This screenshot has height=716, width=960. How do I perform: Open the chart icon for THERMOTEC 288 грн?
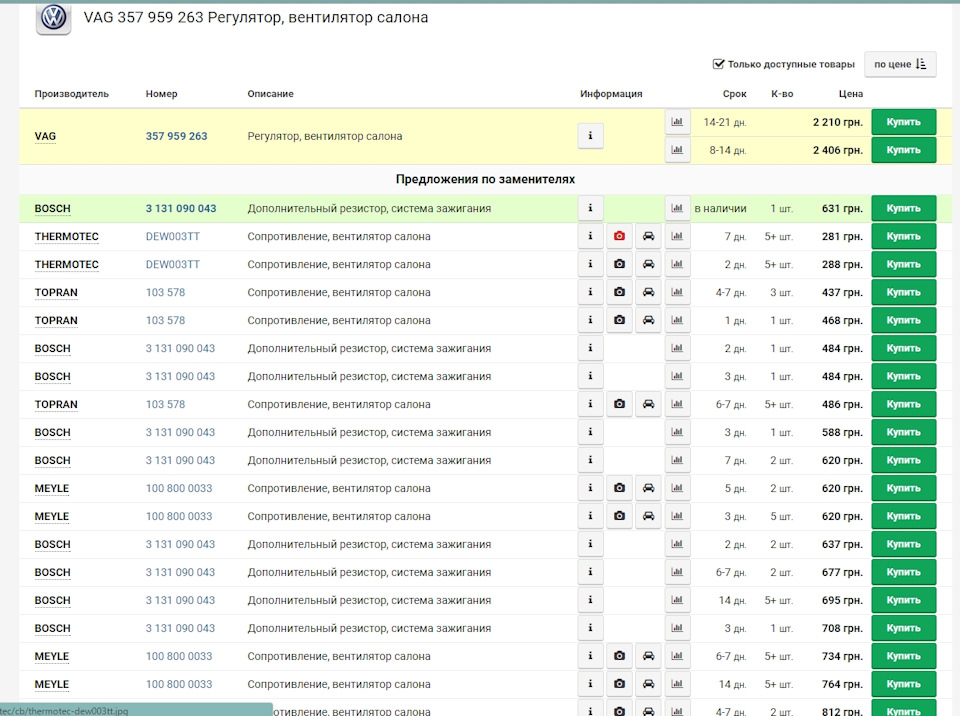pyautogui.click(x=677, y=265)
